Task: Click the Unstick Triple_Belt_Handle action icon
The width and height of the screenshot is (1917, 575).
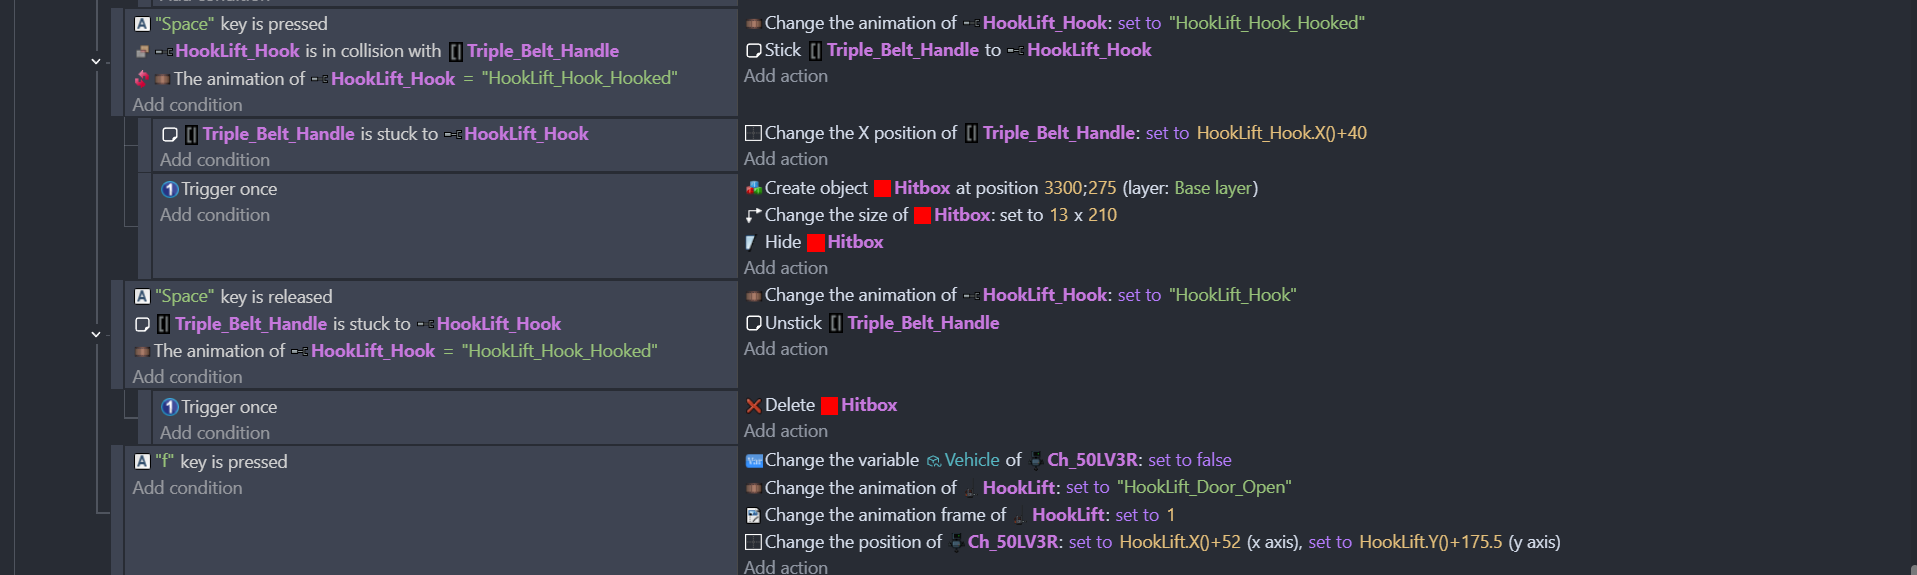Action: [754, 323]
